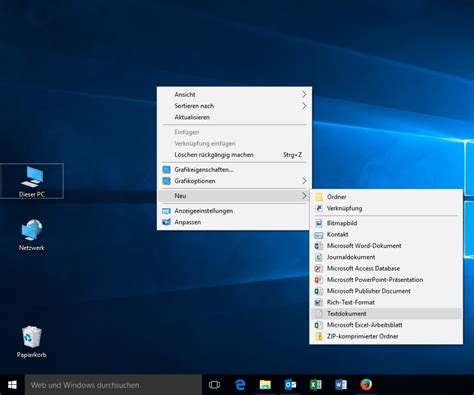This screenshot has height=395, width=474.
Task: Click the ZIP-komprimierter Ordner icon
Action: pyautogui.click(x=319, y=336)
